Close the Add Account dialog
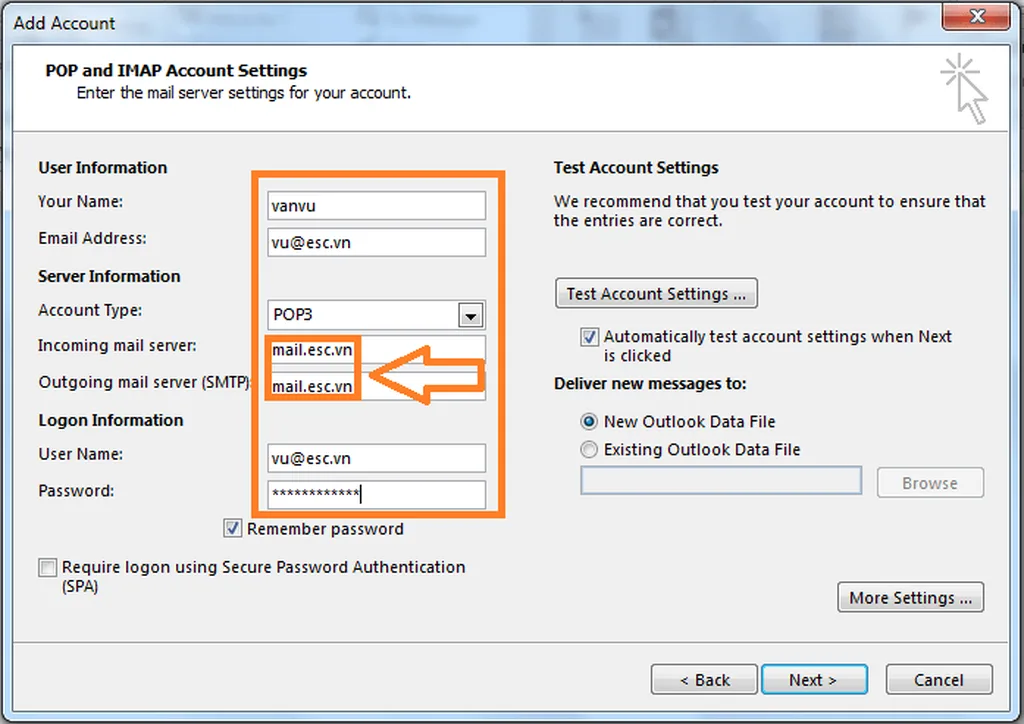 (976, 16)
